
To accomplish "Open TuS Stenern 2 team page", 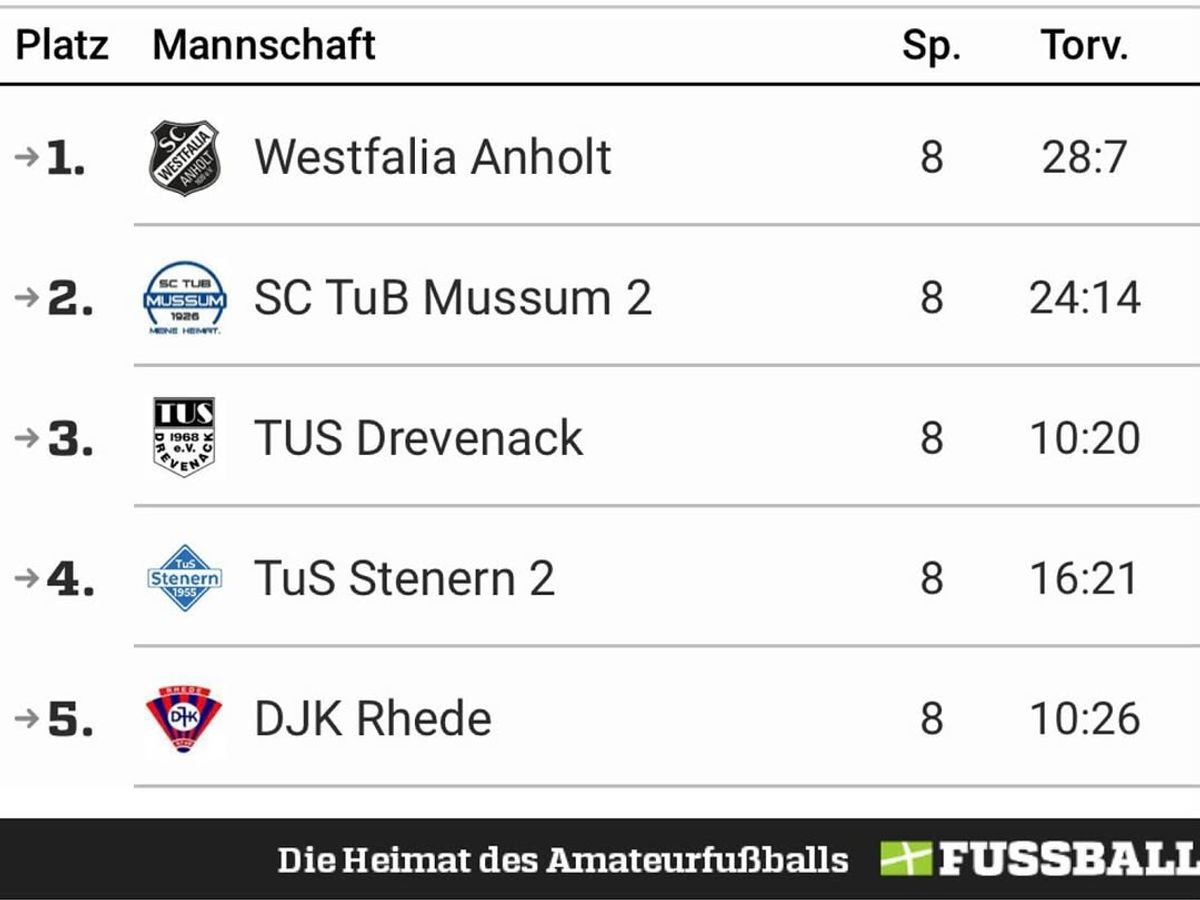I will pyautogui.click(x=404, y=578).
